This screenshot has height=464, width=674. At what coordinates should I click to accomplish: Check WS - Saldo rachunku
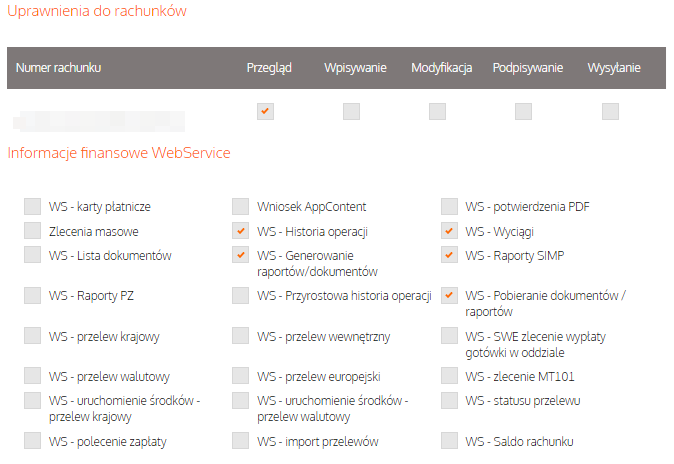(449, 441)
